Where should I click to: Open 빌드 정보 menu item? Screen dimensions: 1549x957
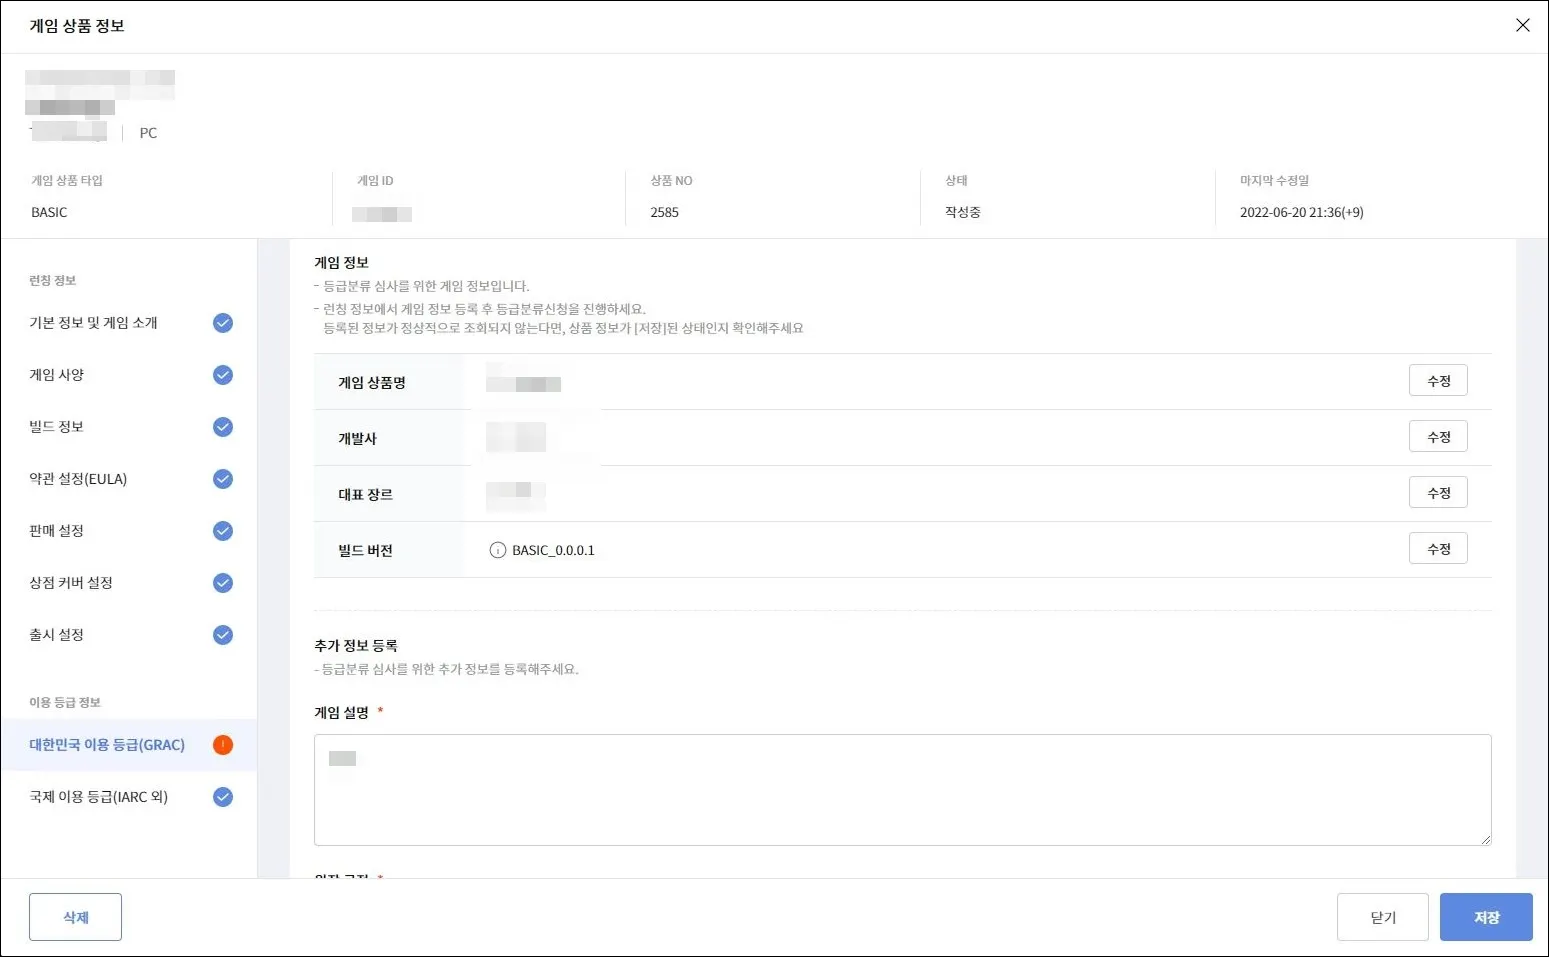129,427
